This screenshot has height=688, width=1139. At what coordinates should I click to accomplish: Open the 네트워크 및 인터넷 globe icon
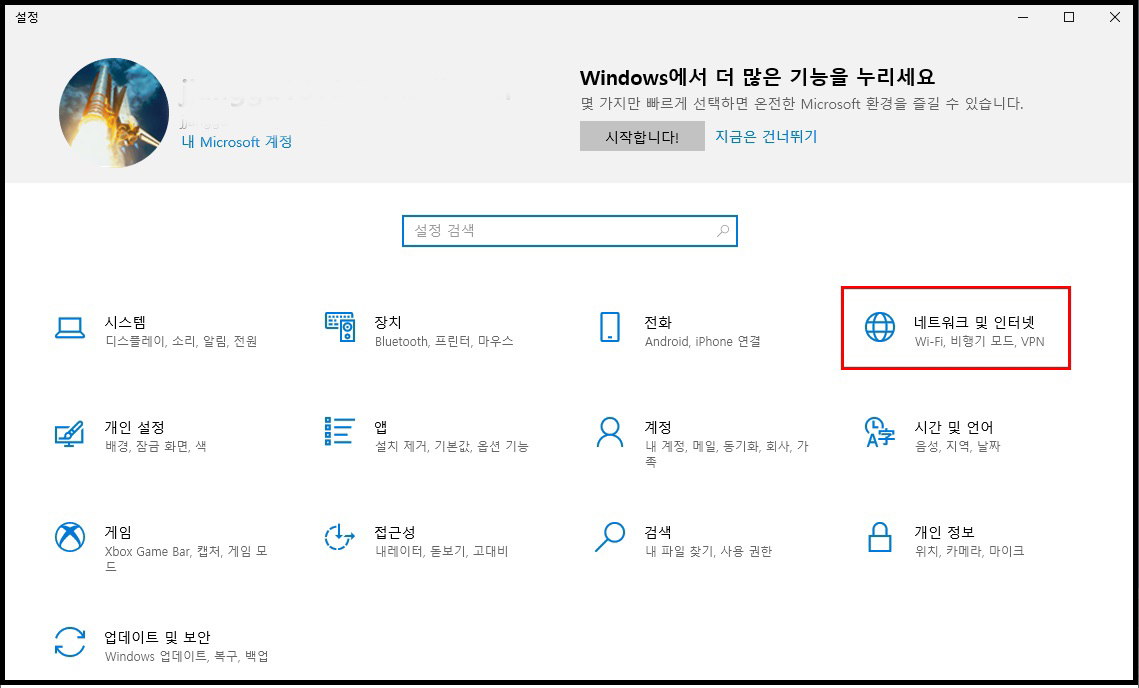click(880, 327)
